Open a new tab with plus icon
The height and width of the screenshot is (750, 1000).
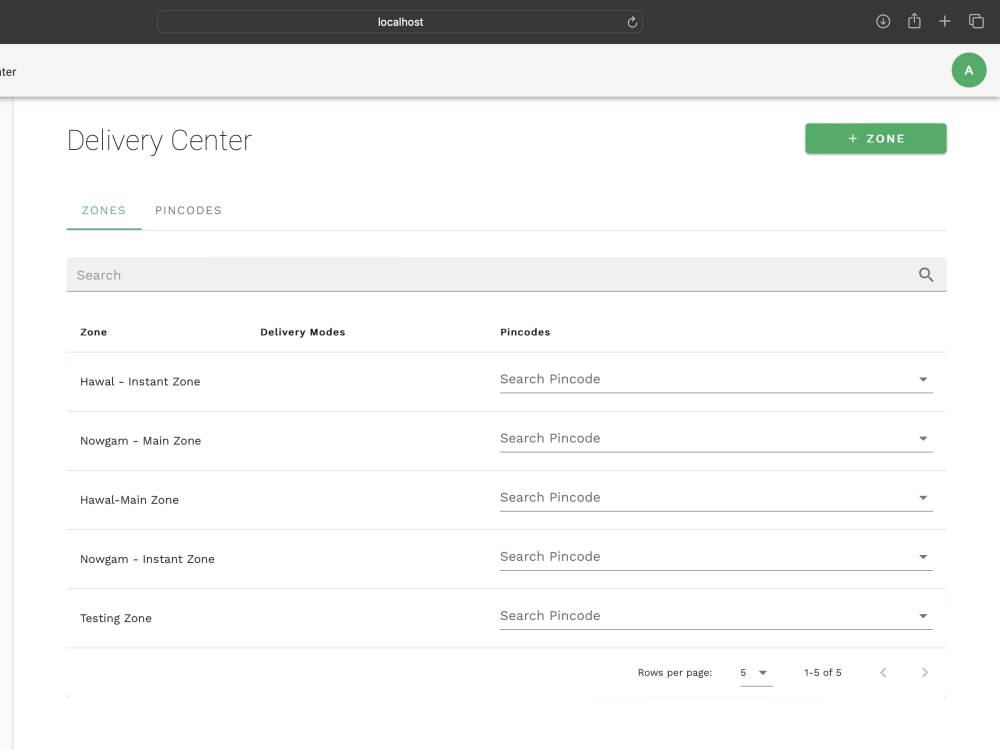tap(945, 22)
